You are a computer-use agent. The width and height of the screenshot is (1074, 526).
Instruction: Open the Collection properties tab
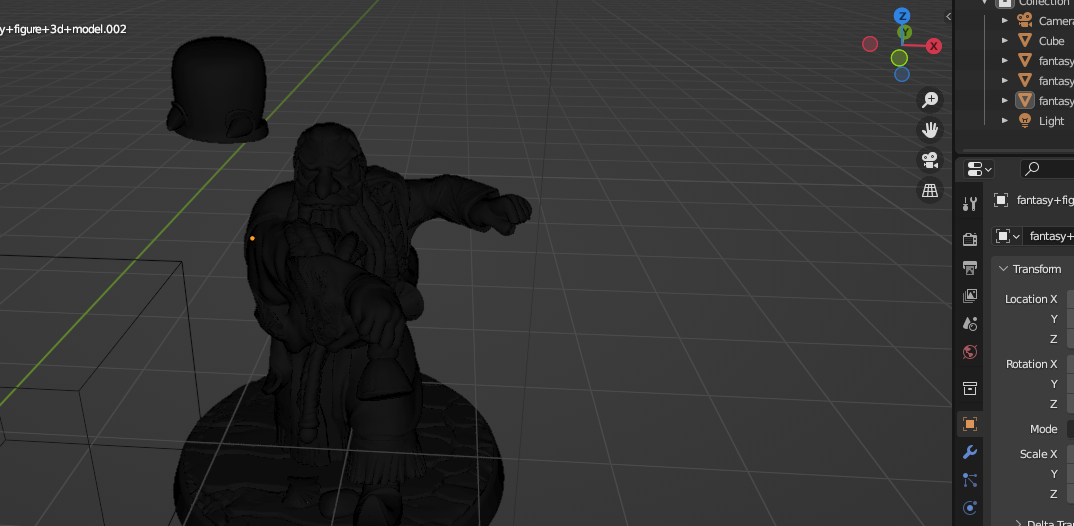[969, 388]
